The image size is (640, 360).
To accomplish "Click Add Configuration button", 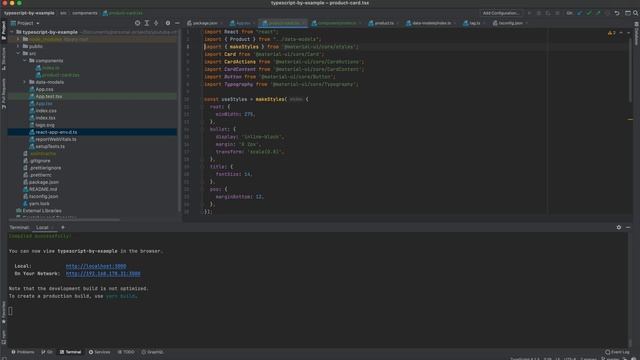I will click(501, 13).
